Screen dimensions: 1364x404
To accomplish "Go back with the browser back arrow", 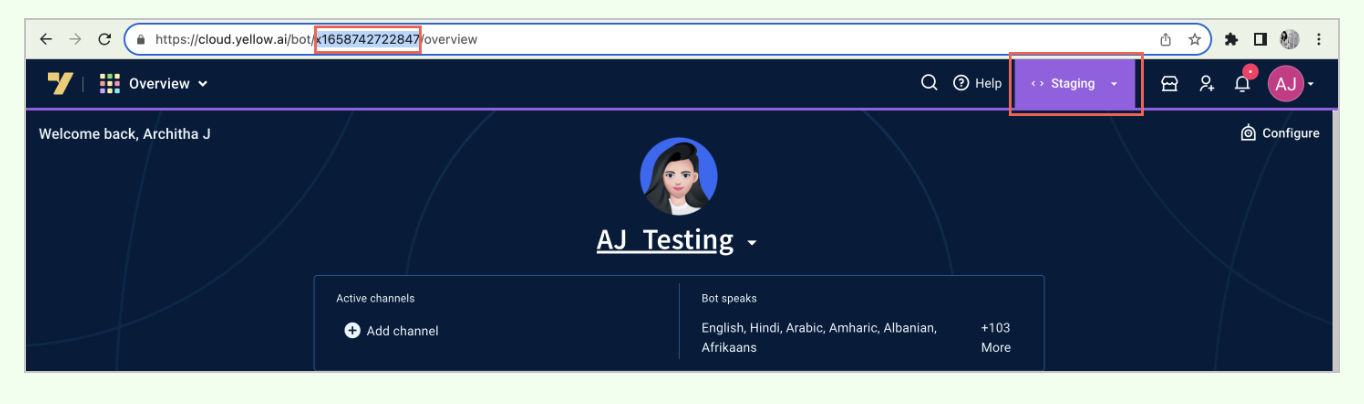I will coord(46,39).
